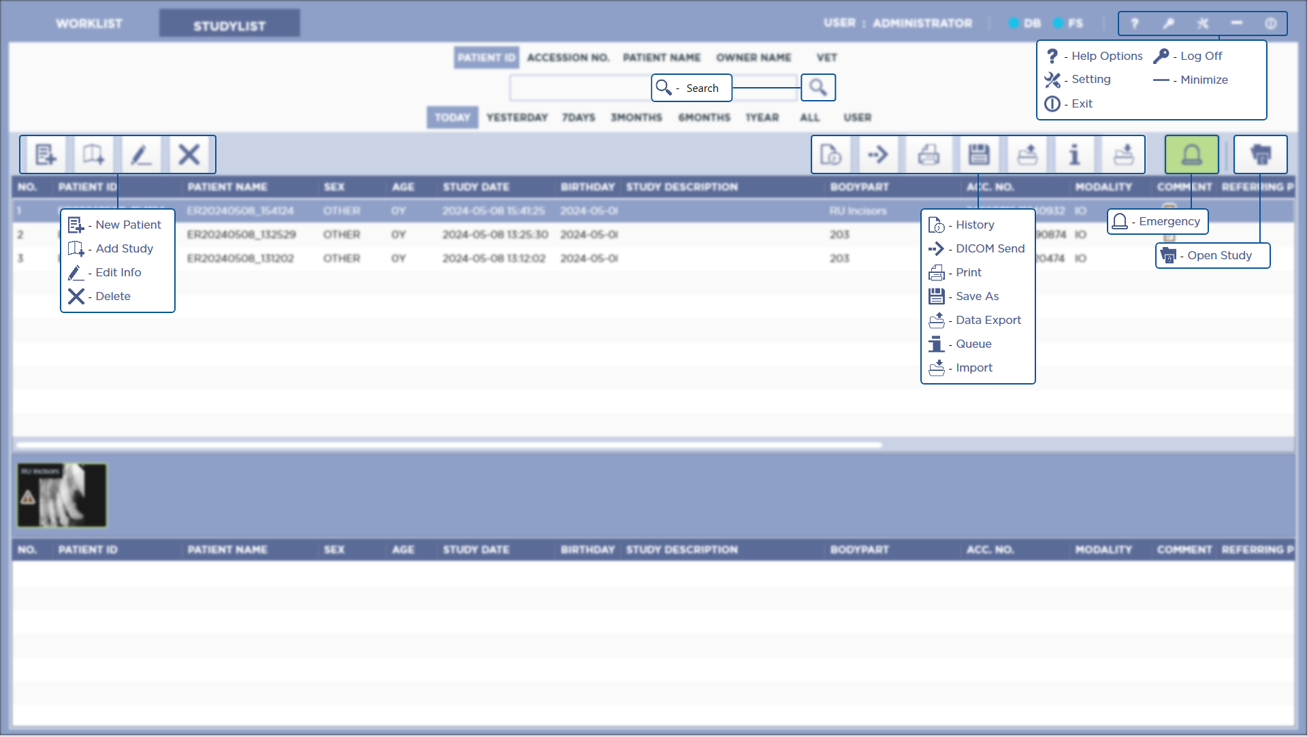1308x737 pixels.
Task: Click the Open Study icon
Action: (1260, 155)
